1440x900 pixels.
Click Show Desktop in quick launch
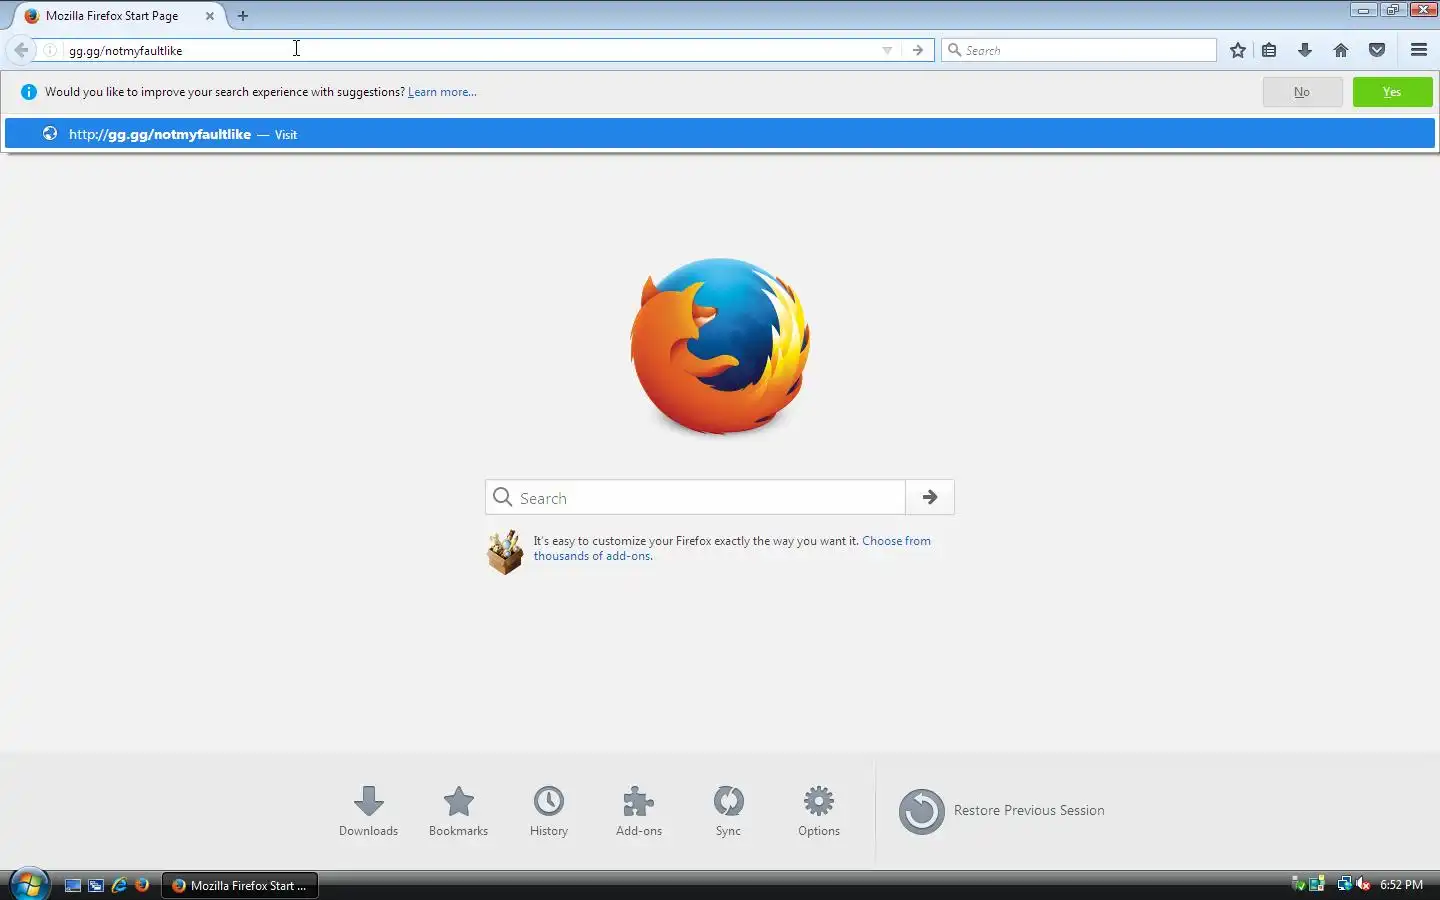click(x=73, y=885)
